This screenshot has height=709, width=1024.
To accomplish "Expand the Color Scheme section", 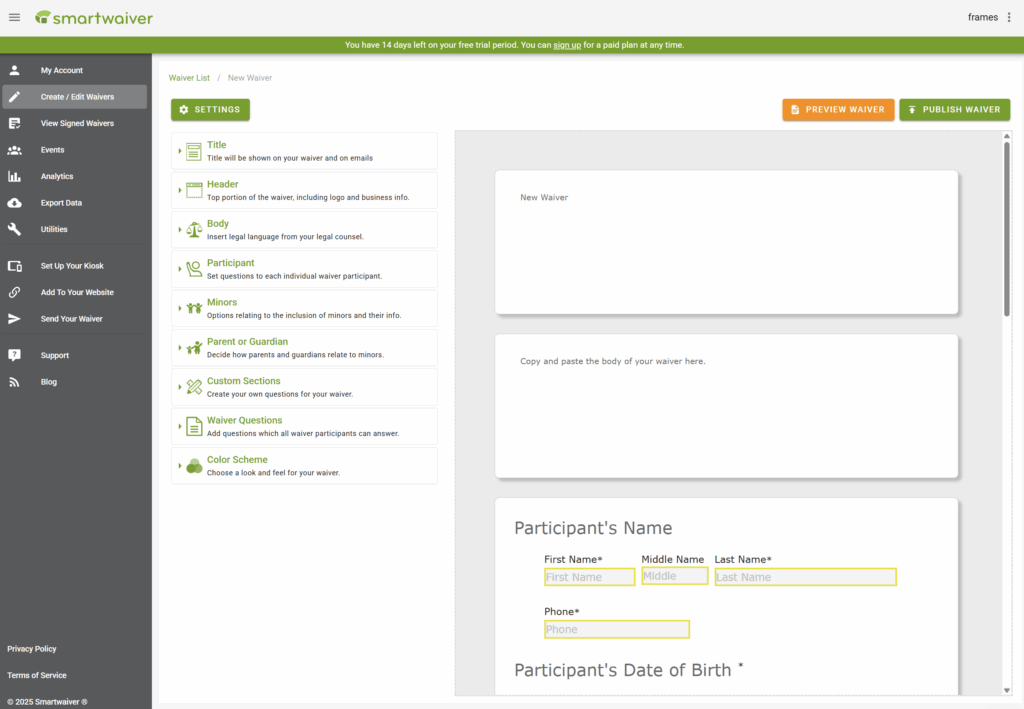I will point(304,466).
